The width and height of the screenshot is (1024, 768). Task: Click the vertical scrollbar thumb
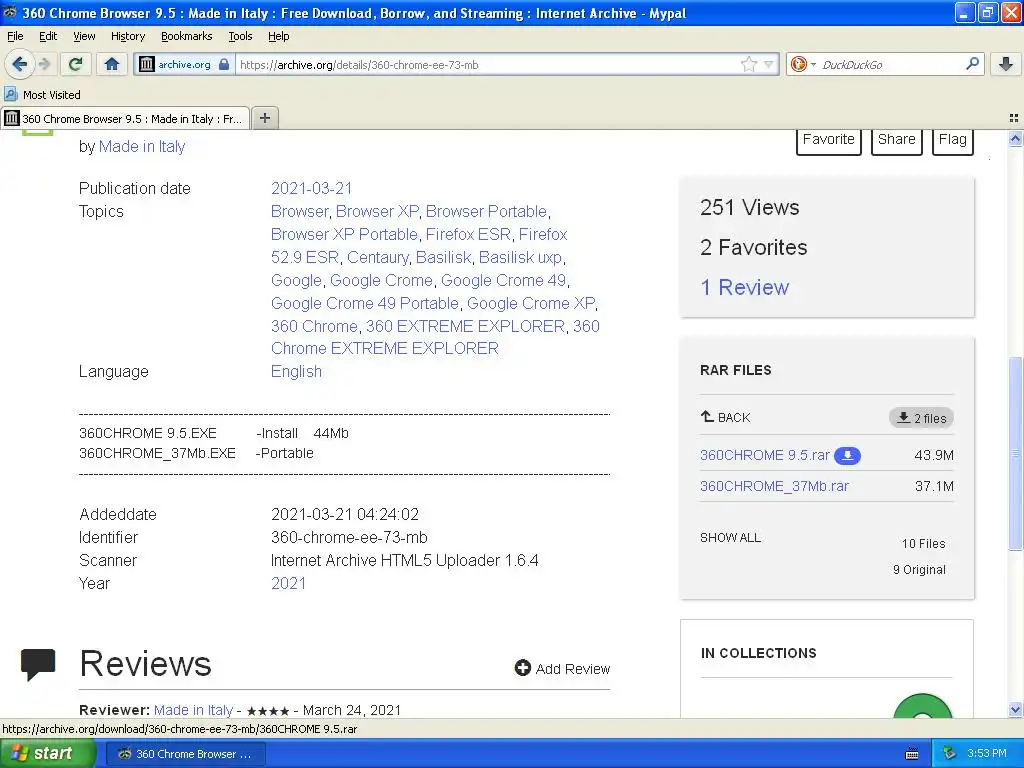(x=1015, y=453)
